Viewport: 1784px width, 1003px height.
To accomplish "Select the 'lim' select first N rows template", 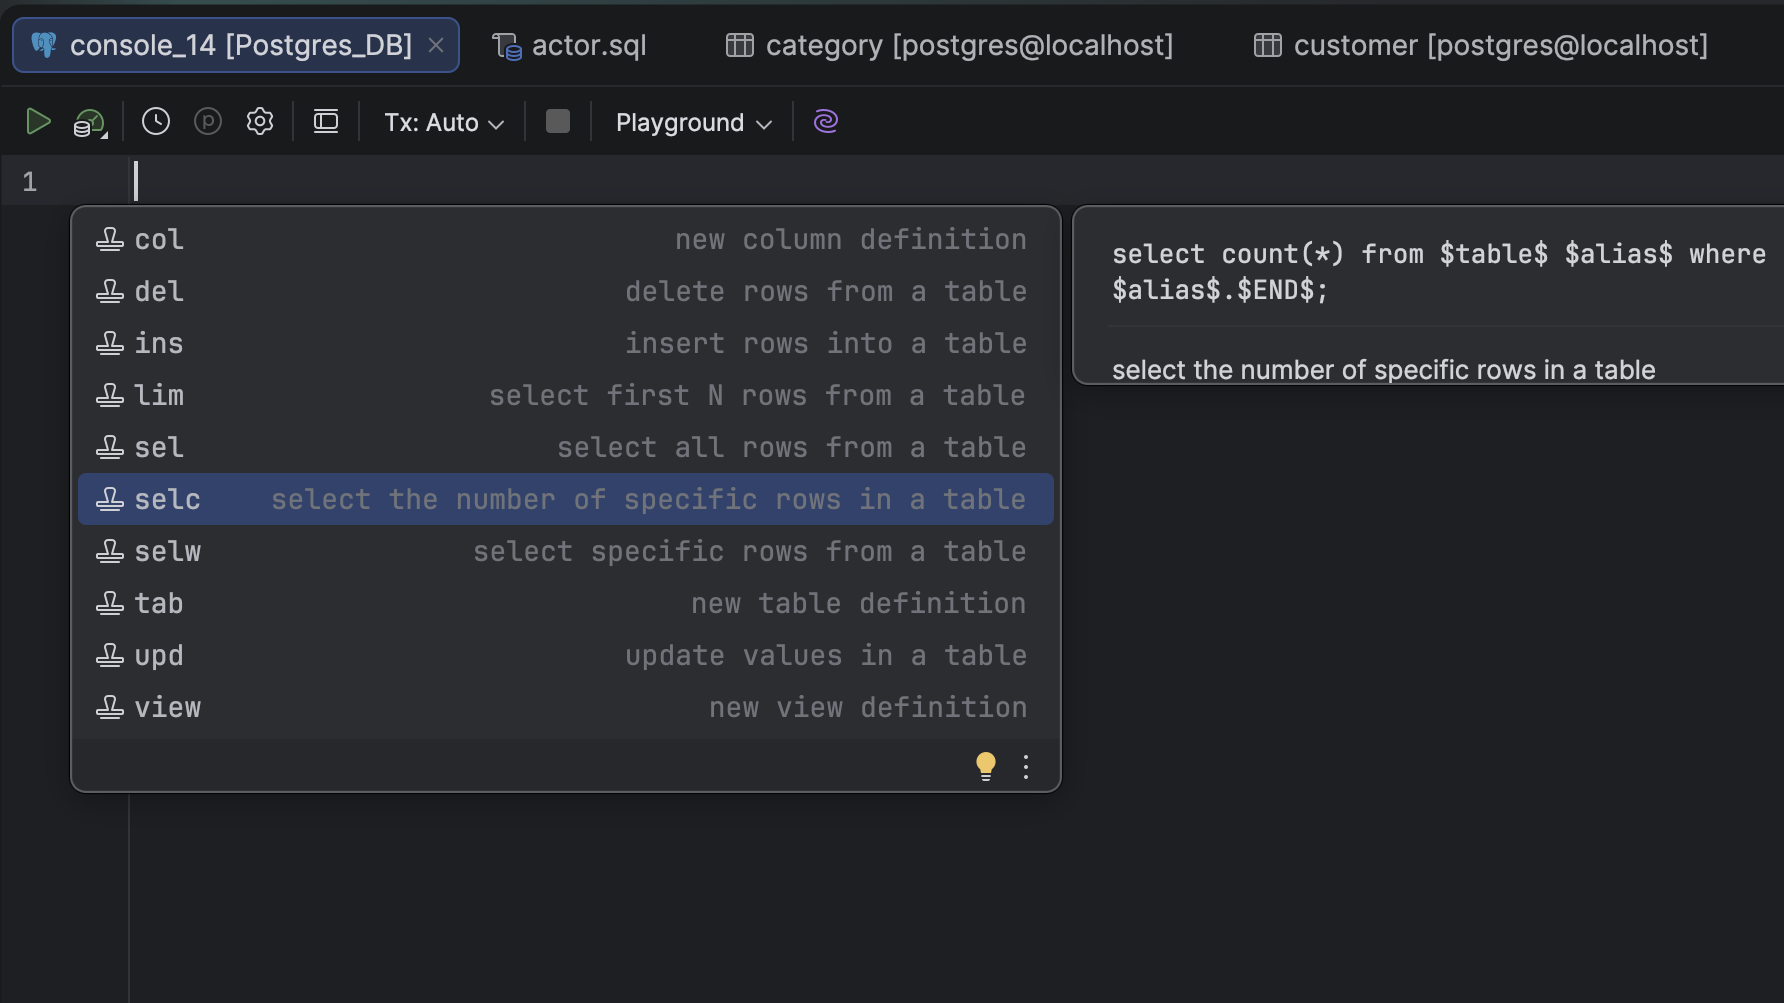I will tap(566, 396).
